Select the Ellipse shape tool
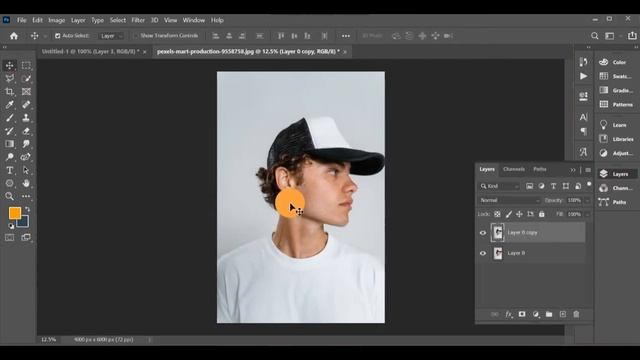The height and width of the screenshot is (360, 640). [x=9, y=183]
